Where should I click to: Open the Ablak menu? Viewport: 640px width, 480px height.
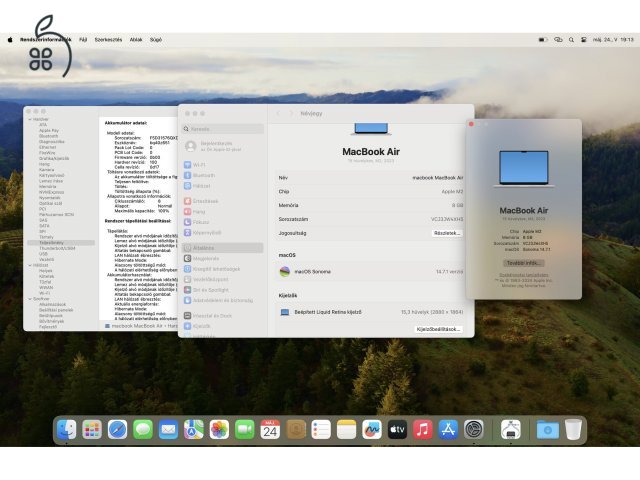[x=136, y=40]
